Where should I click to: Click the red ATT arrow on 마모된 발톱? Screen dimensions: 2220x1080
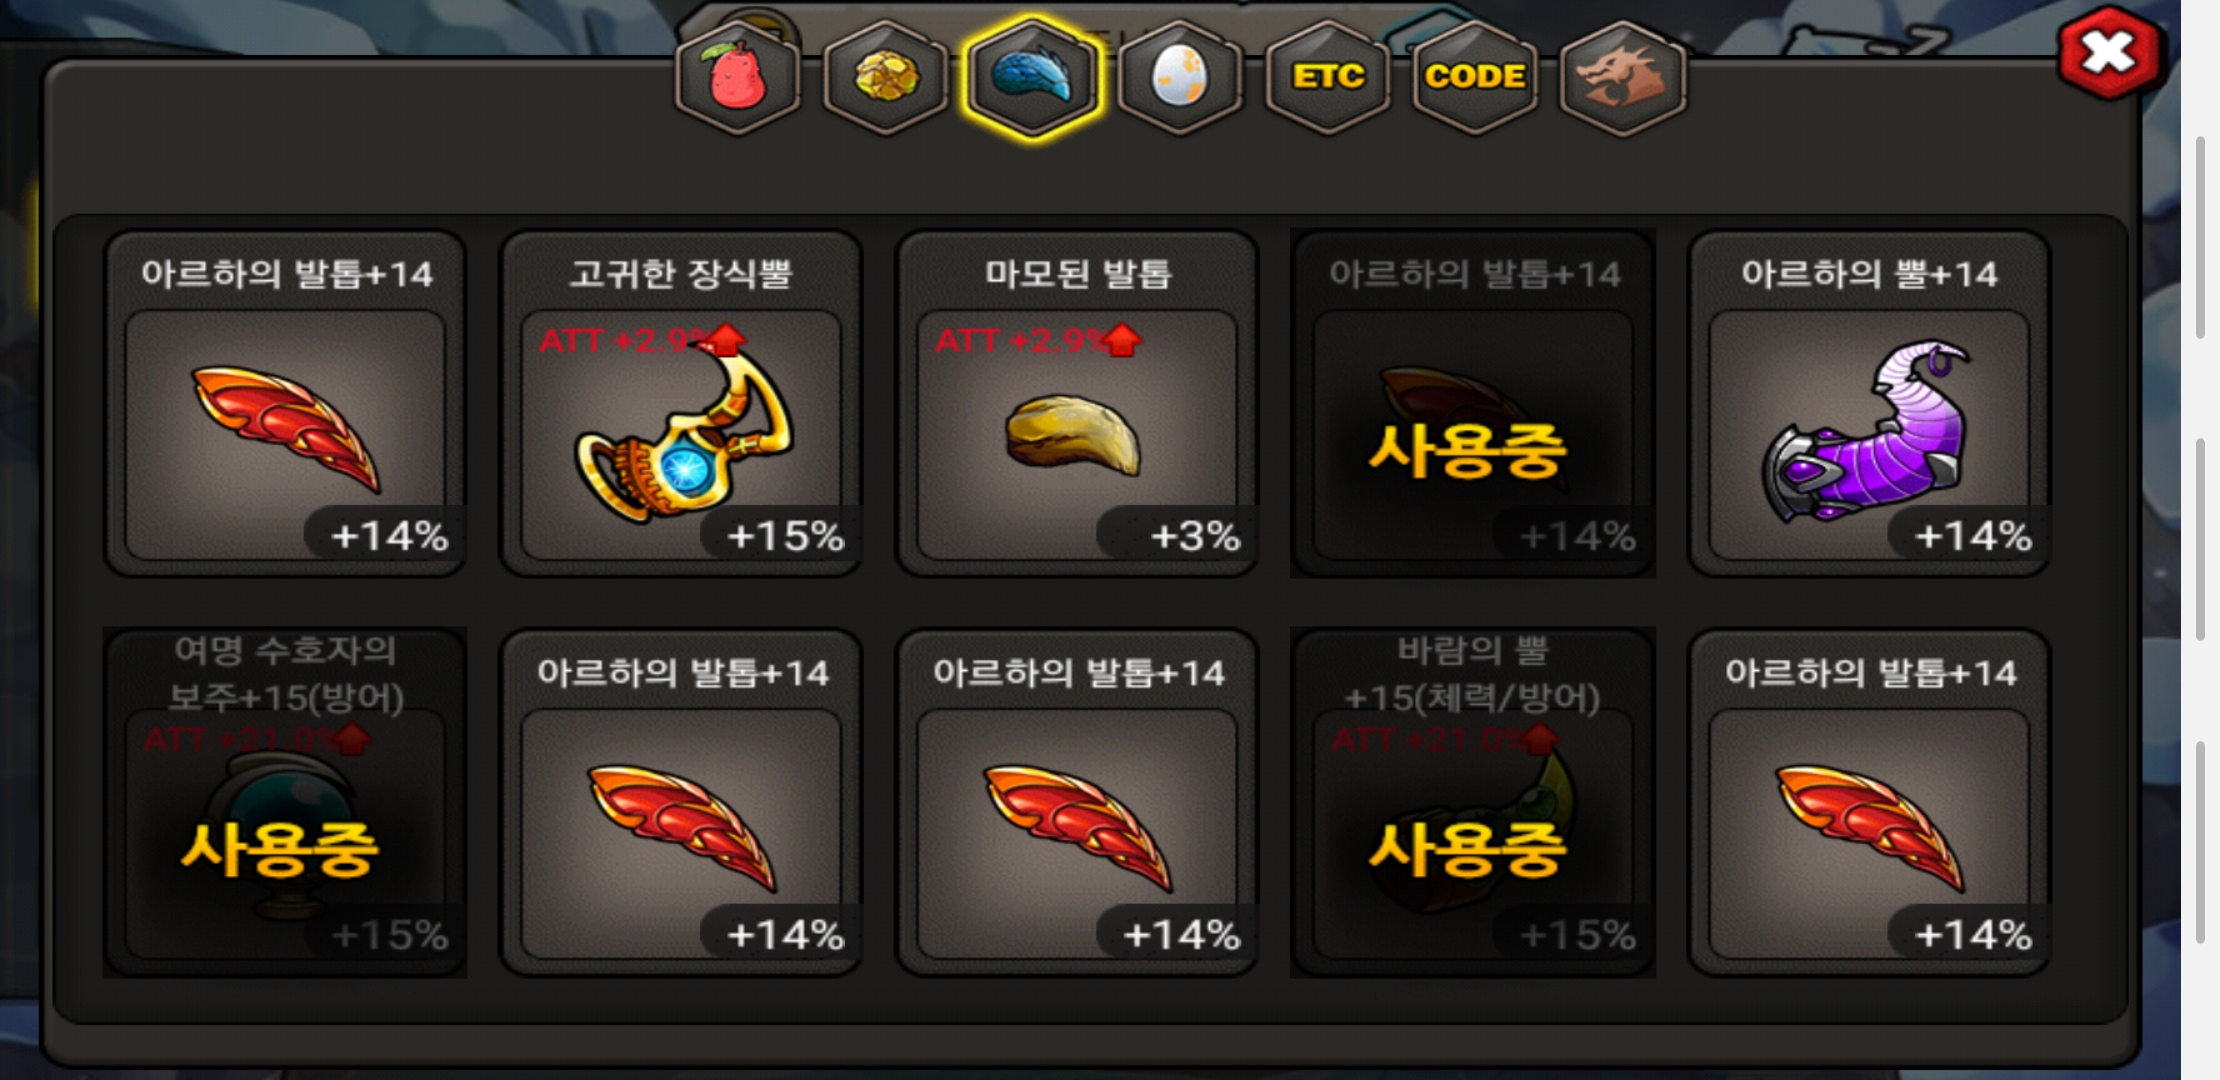point(1124,340)
